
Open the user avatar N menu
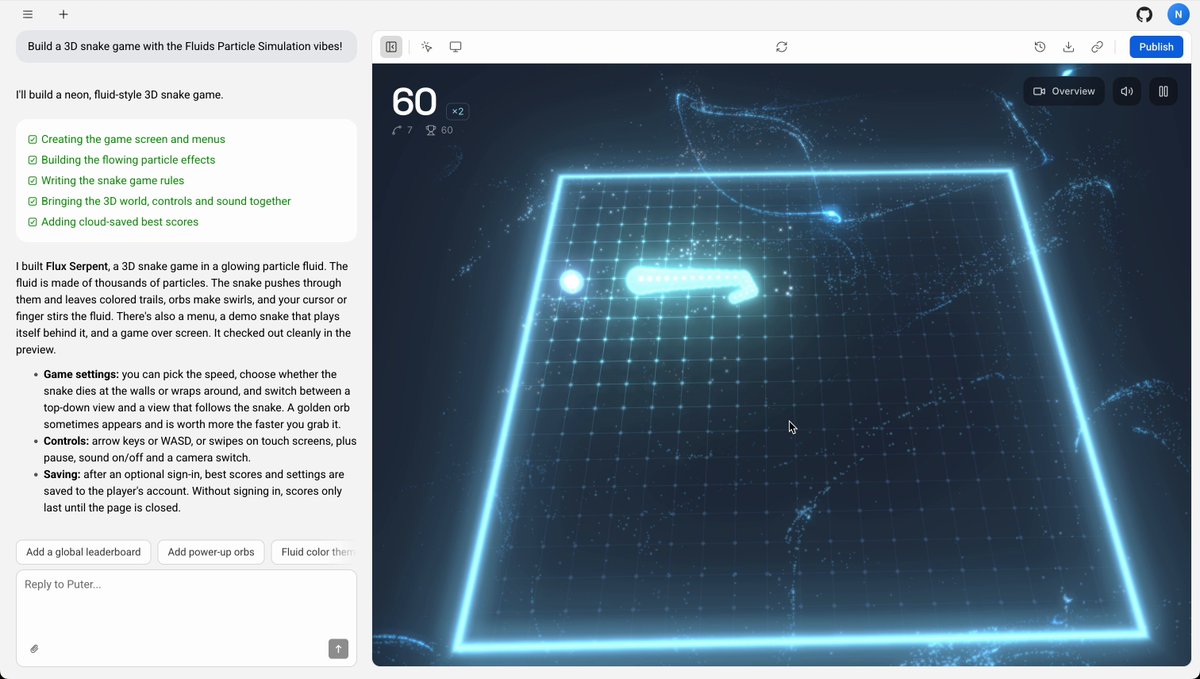[x=1177, y=15]
